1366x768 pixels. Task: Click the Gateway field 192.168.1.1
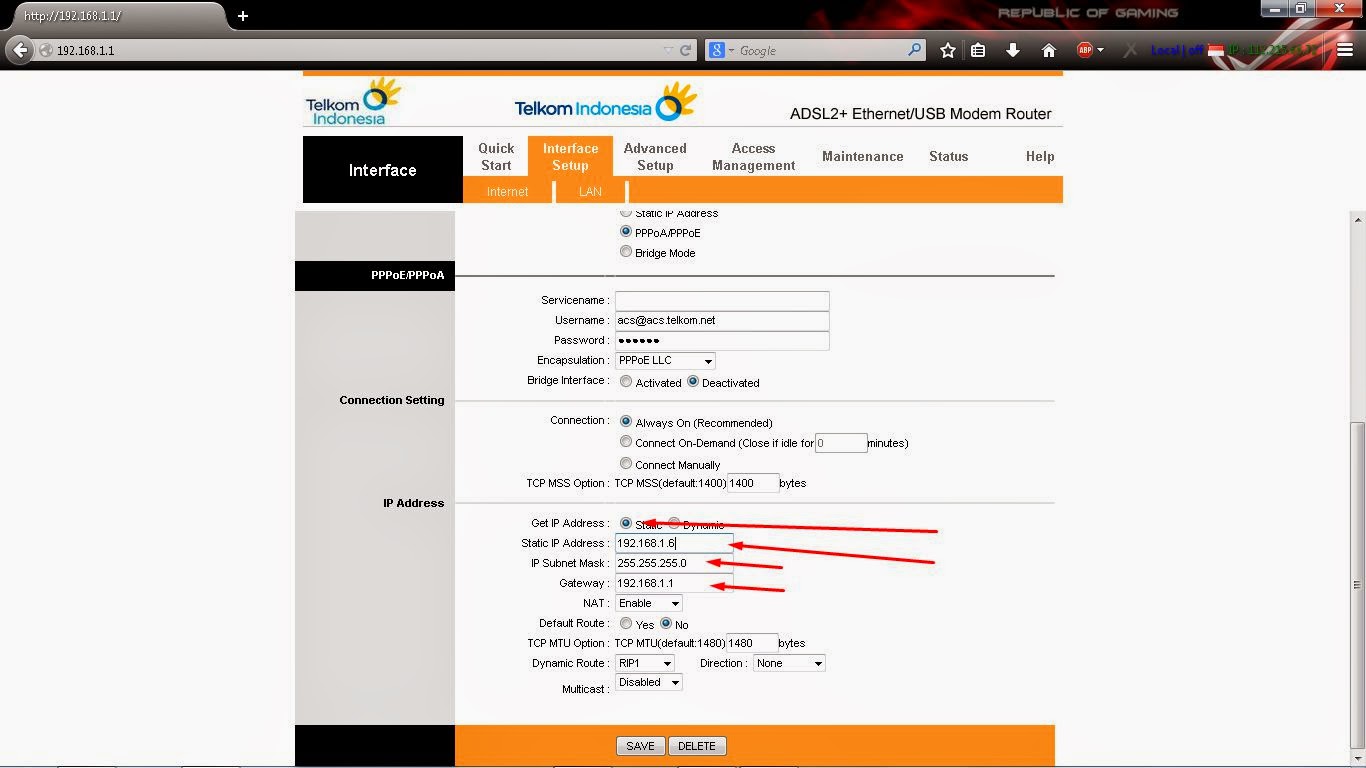click(x=674, y=583)
